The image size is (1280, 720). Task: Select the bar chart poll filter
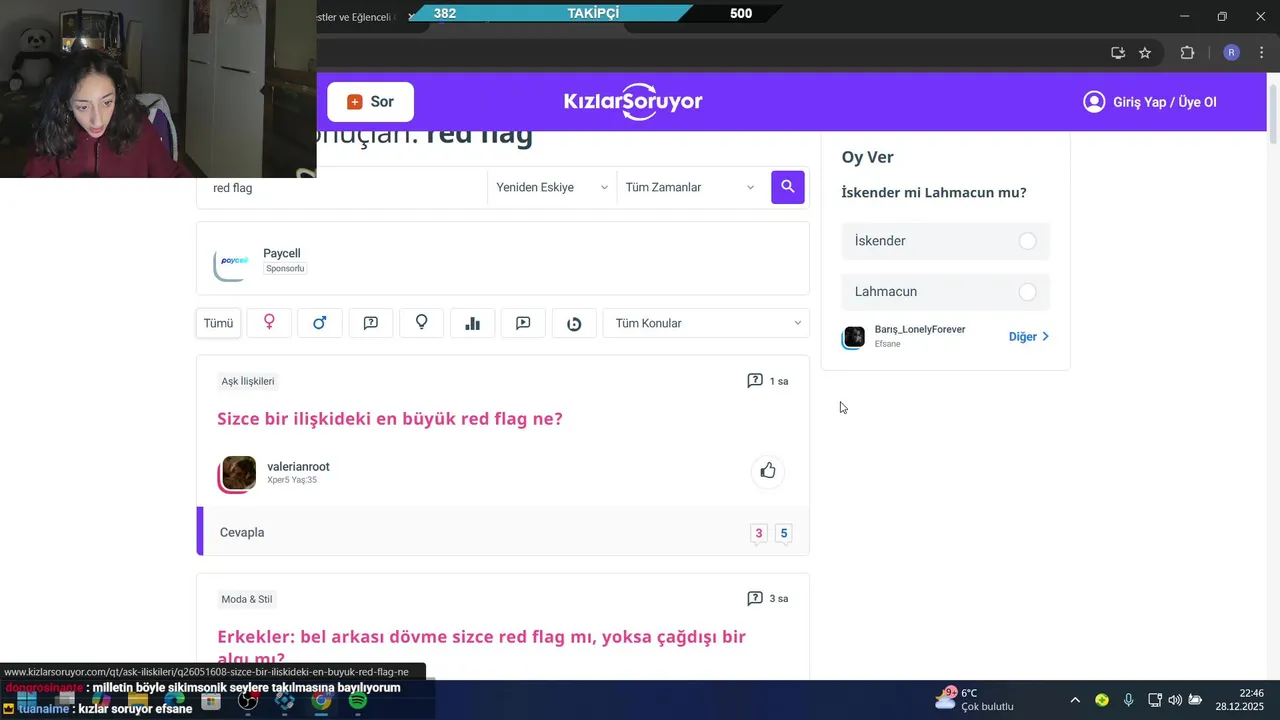[x=473, y=323]
